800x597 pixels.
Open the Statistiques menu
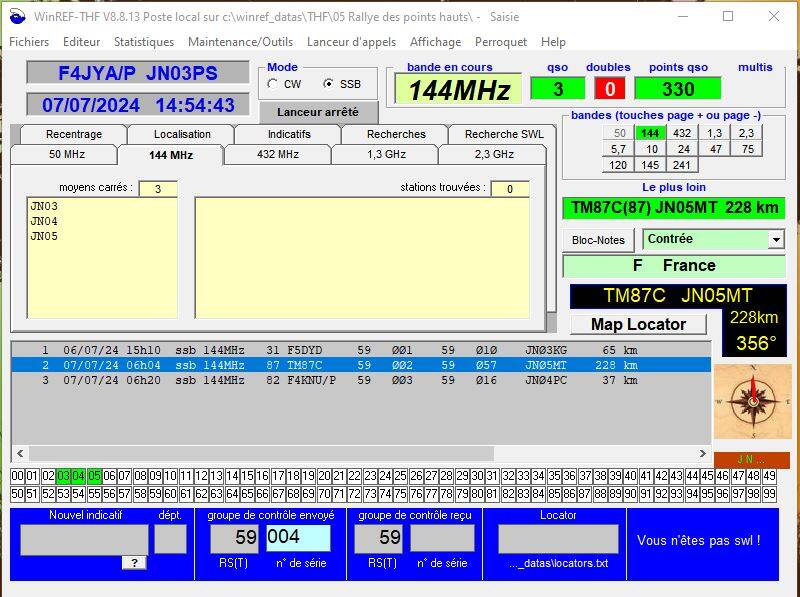144,42
